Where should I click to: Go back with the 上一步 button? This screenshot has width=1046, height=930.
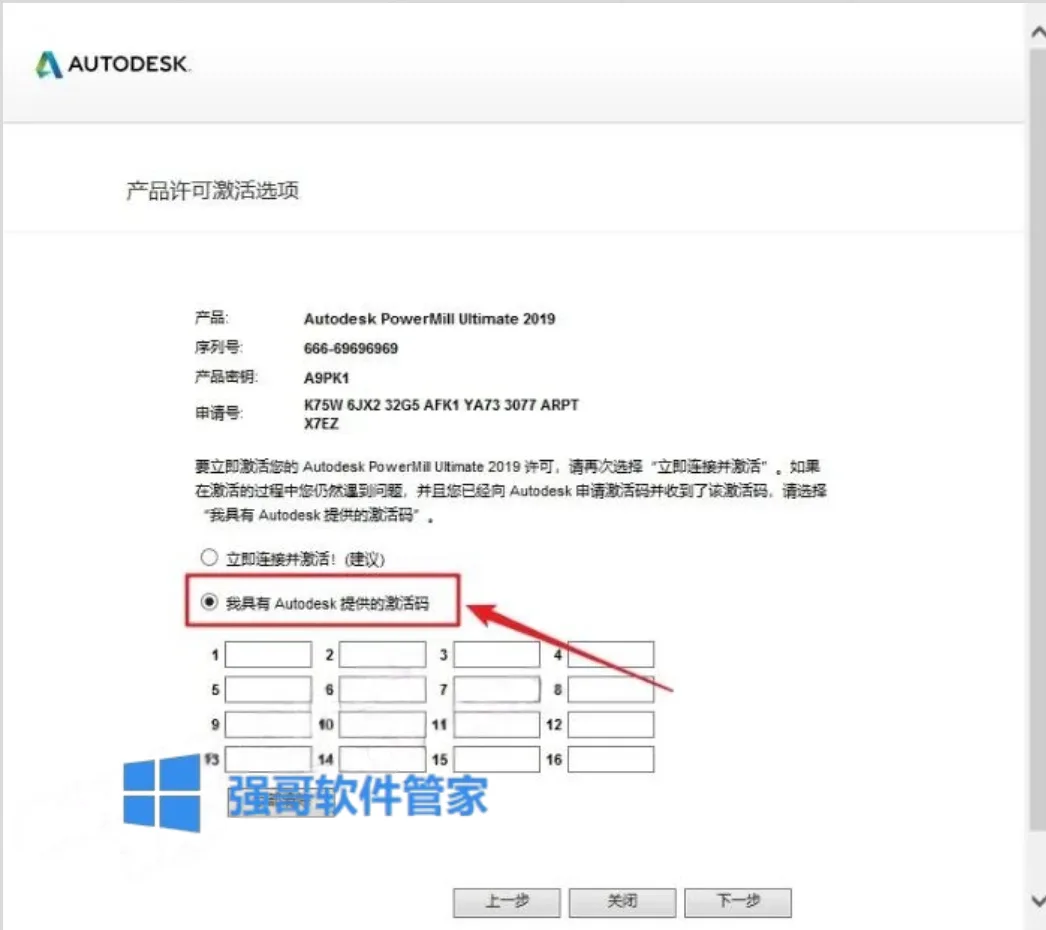pos(507,902)
